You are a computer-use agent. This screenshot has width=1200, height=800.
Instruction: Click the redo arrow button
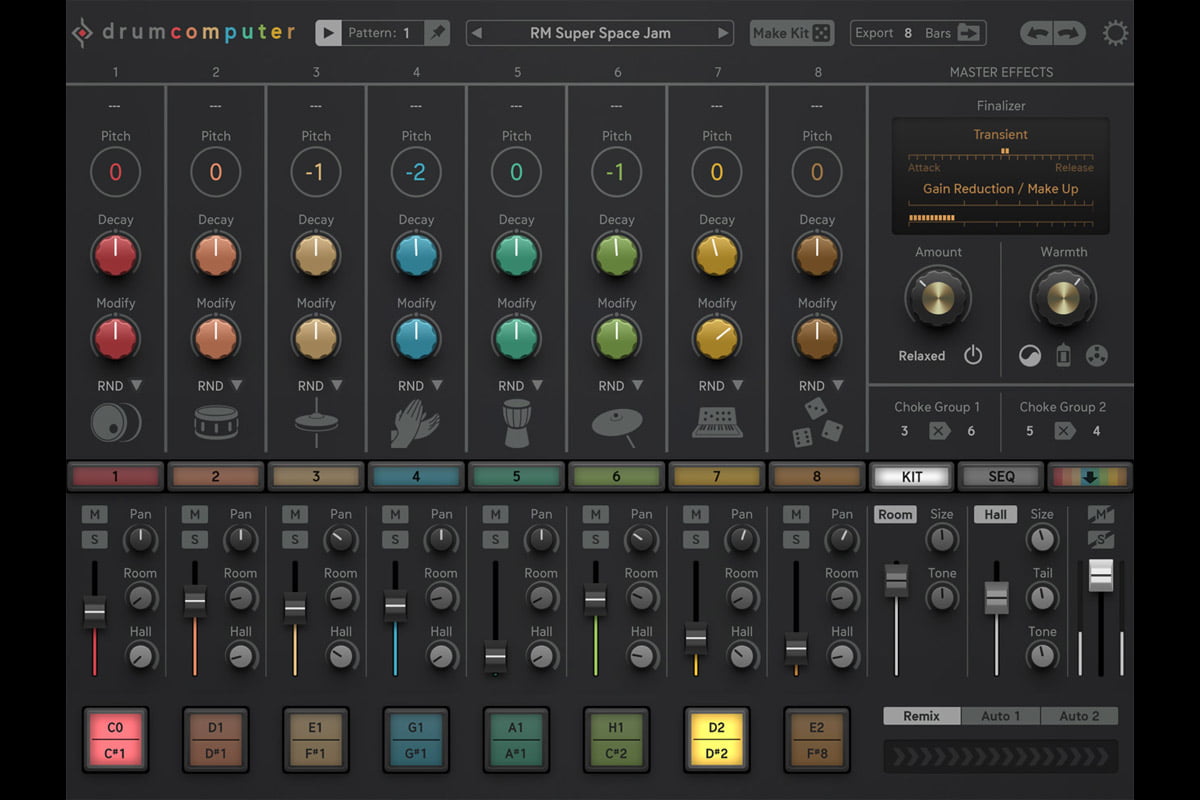click(x=1069, y=33)
